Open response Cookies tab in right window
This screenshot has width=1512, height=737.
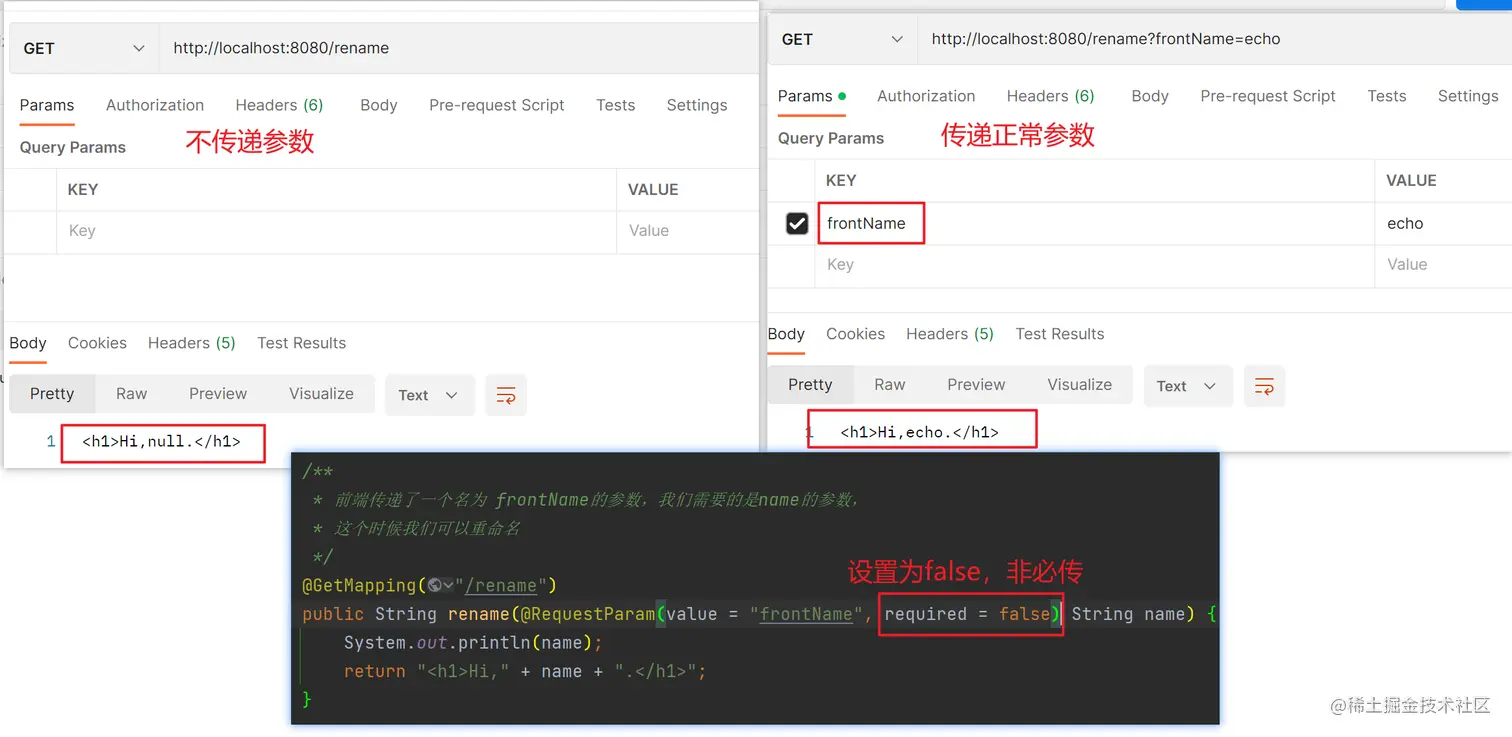click(x=855, y=334)
